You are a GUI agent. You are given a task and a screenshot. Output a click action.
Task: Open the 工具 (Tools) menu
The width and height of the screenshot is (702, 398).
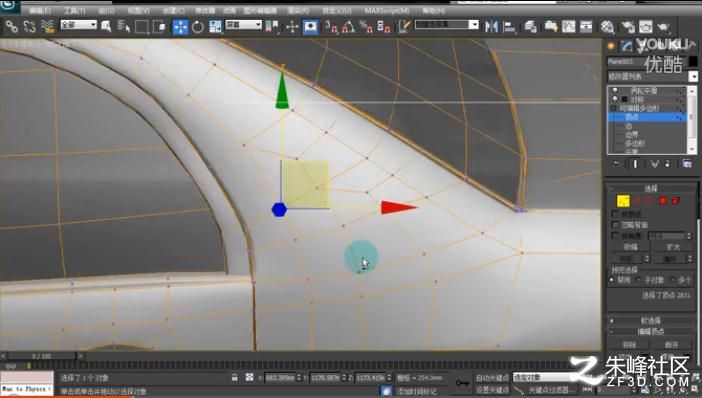pos(74,10)
